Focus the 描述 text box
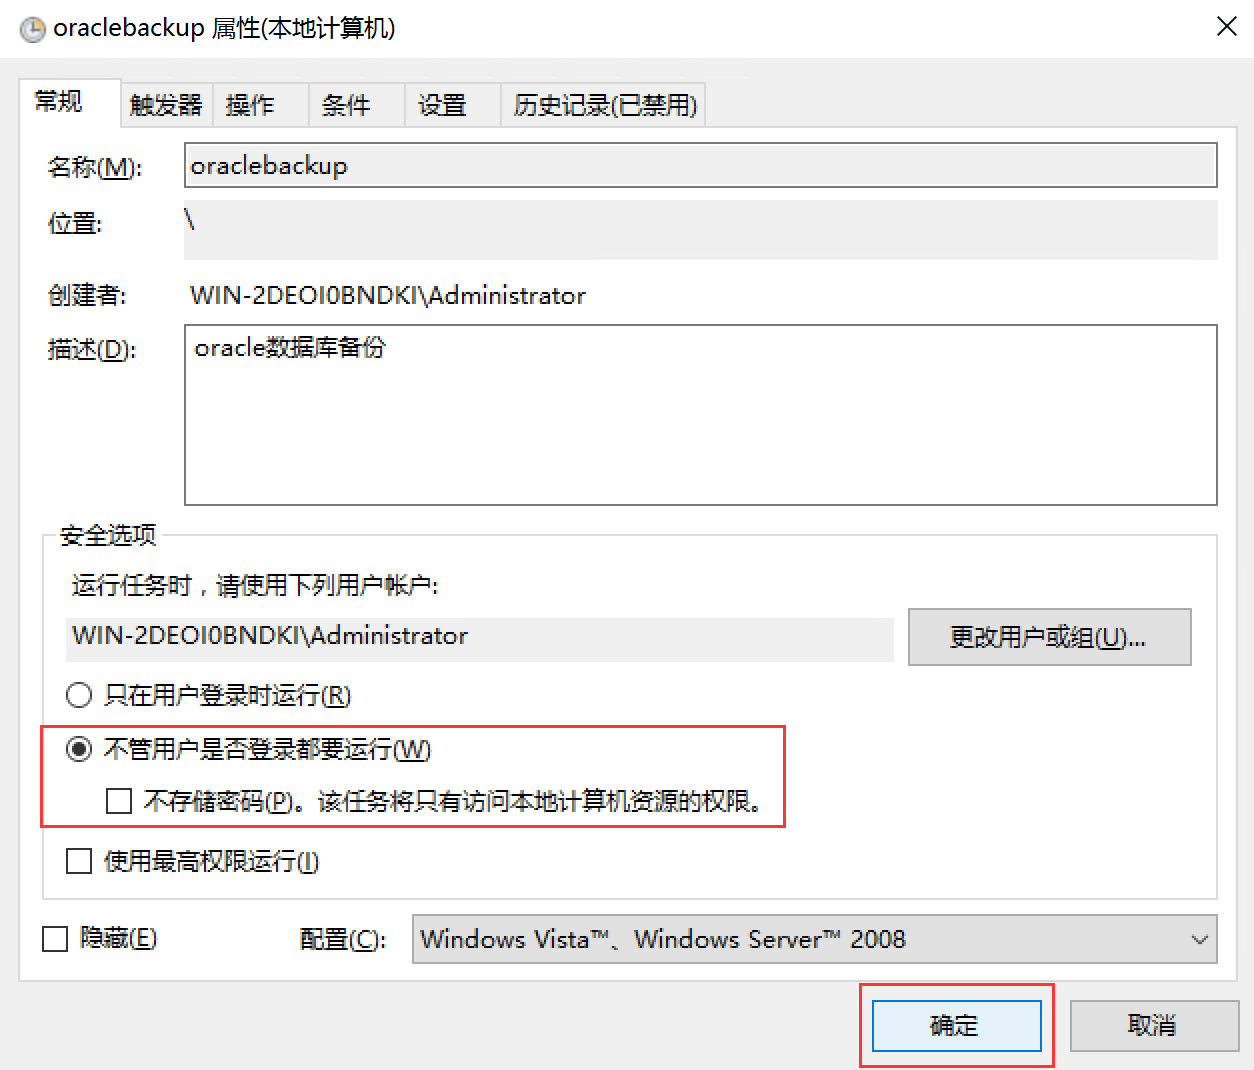The height and width of the screenshot is (1070, 1254). (x=700, y=415)
